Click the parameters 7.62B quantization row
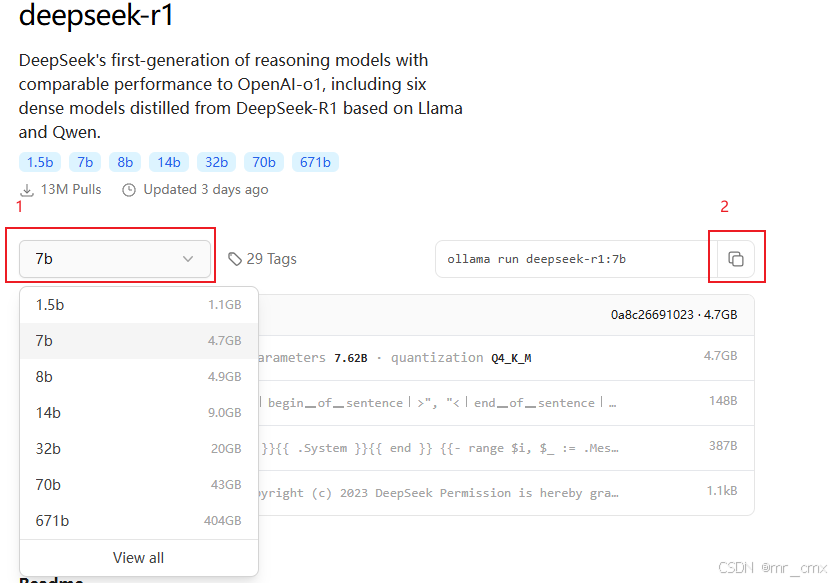The image size is (837, 583). [506, 358]
